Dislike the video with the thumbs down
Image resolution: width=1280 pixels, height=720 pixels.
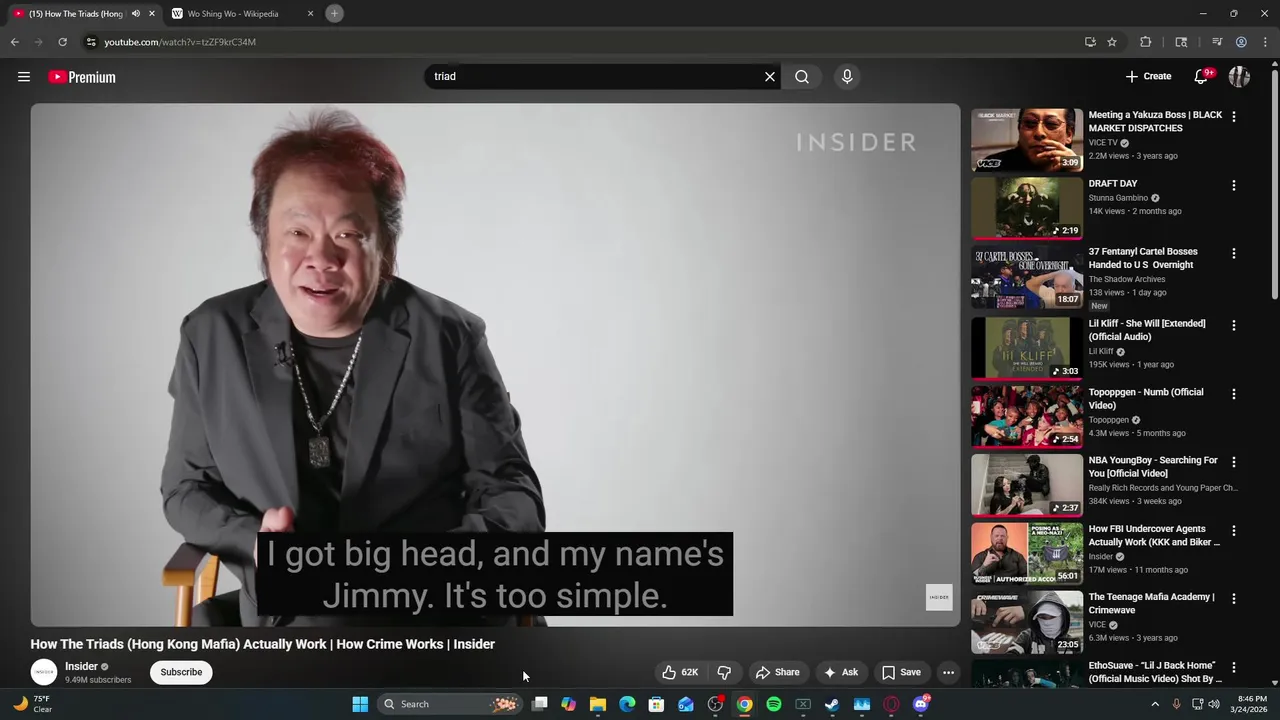725,672
